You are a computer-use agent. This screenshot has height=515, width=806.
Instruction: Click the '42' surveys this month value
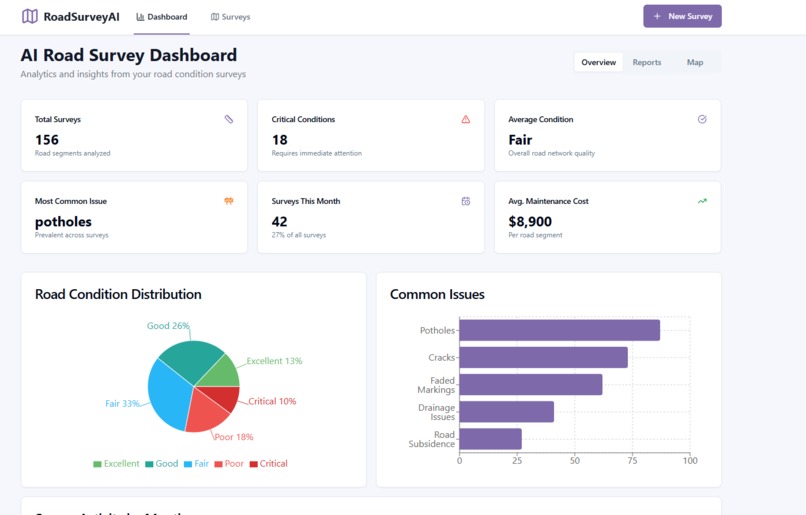point(280,222)
